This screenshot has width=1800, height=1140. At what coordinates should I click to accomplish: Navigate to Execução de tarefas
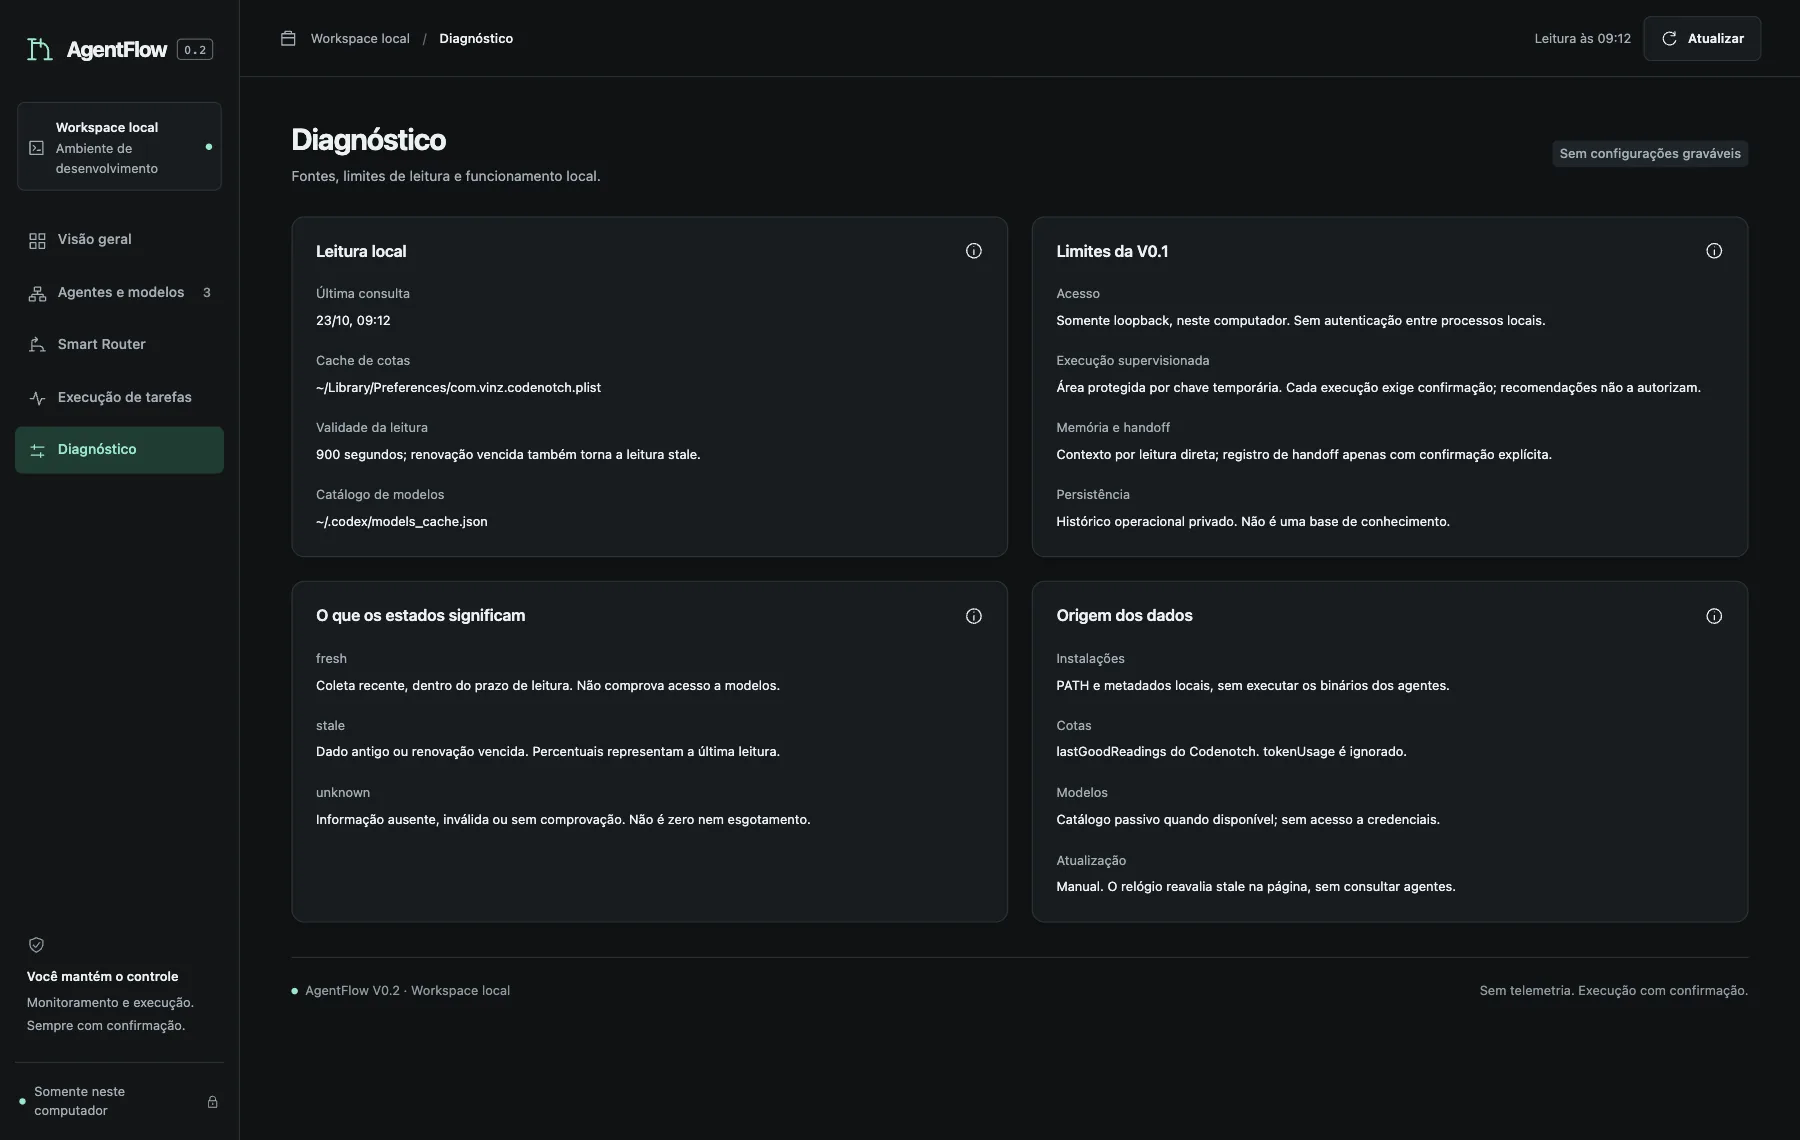coord(119,398)
